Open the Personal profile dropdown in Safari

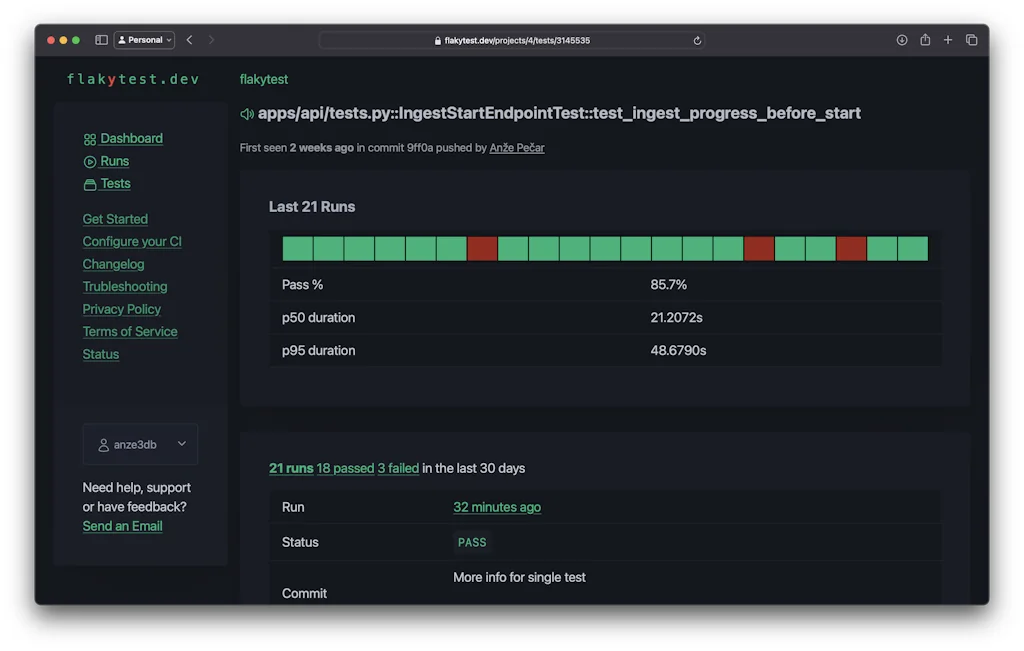coord(143,39)
